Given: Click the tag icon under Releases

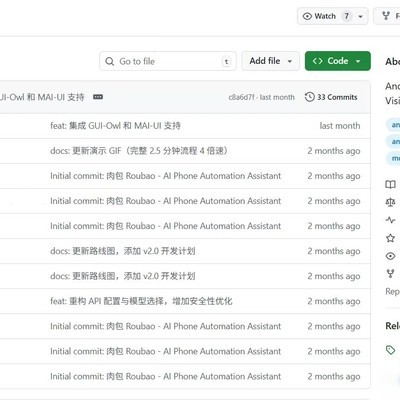Looking at the screenshot, I should tap(390, 350).
